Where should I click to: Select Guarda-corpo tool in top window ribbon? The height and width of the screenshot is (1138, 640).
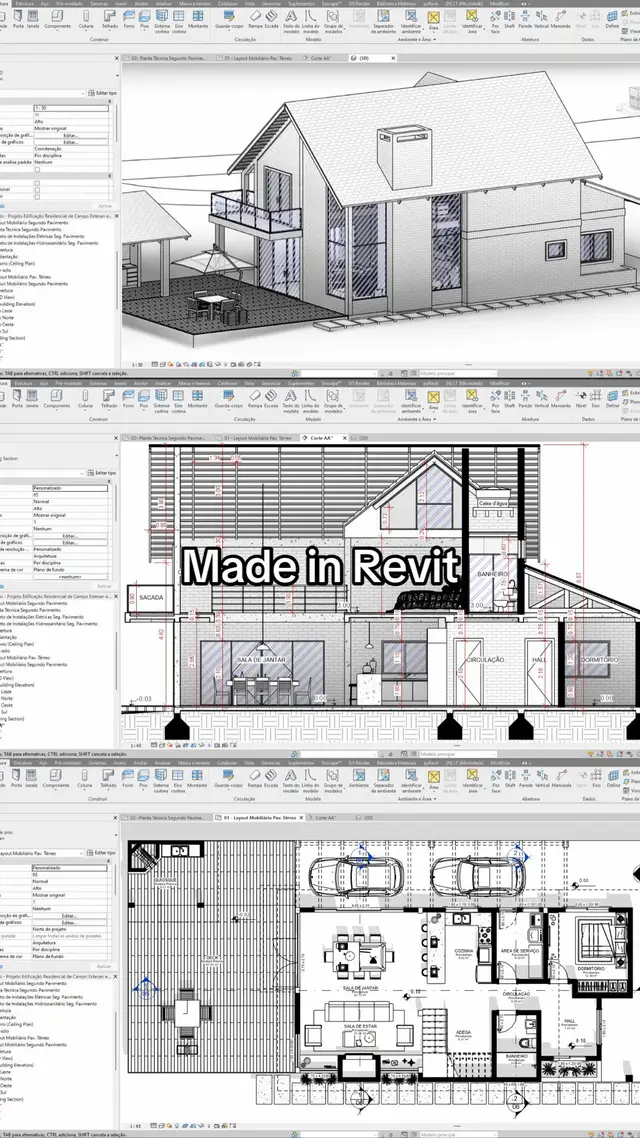[229, 20]
